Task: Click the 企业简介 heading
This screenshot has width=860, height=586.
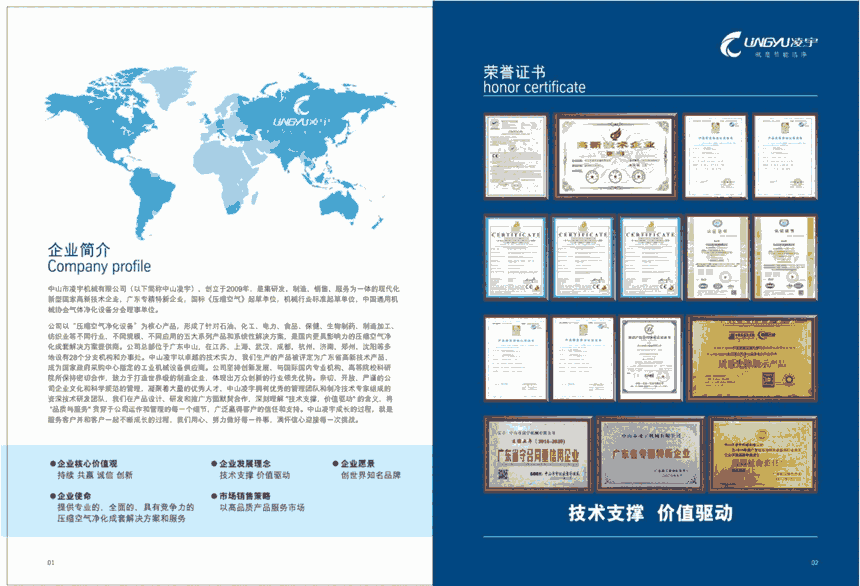Action: coord(79,250)
